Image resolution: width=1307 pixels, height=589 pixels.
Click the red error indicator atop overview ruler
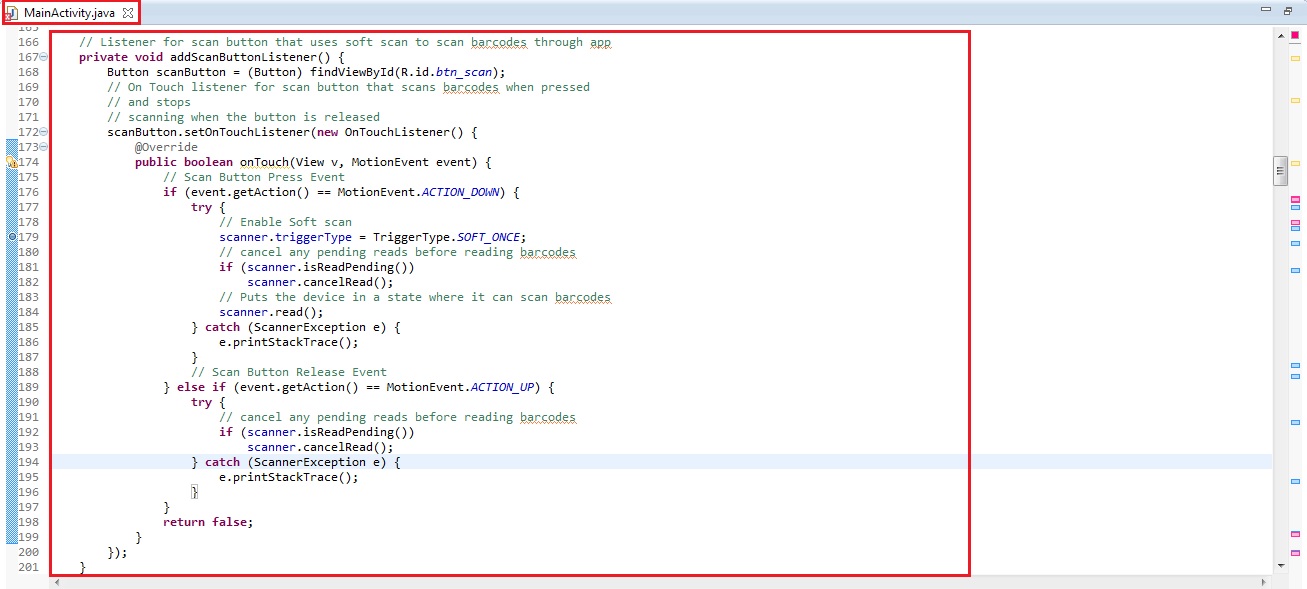pyautogui.click(x=1295, y=35)
